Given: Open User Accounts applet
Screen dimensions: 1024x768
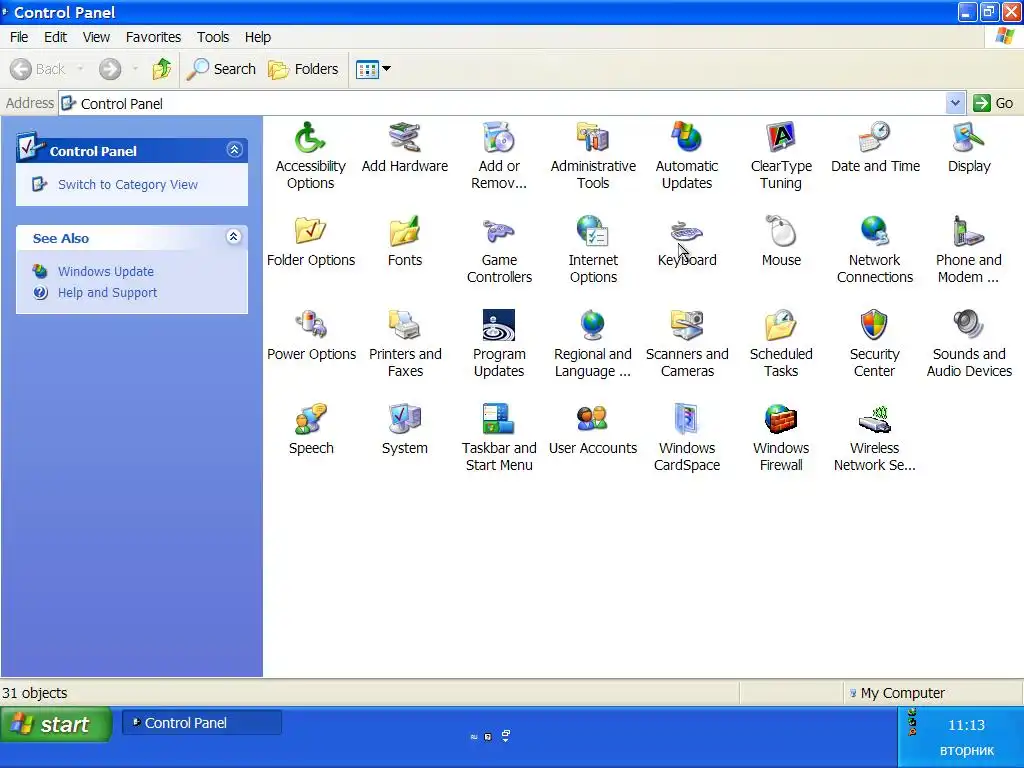Looking at the screenshot, I should 593,430.
